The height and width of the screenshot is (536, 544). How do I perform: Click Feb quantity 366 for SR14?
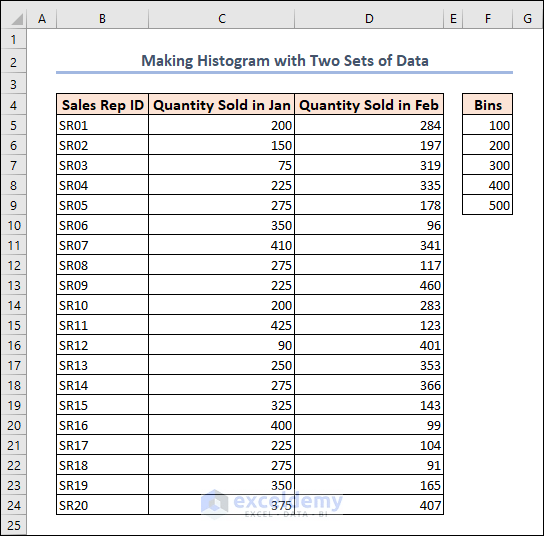point(369,385)
